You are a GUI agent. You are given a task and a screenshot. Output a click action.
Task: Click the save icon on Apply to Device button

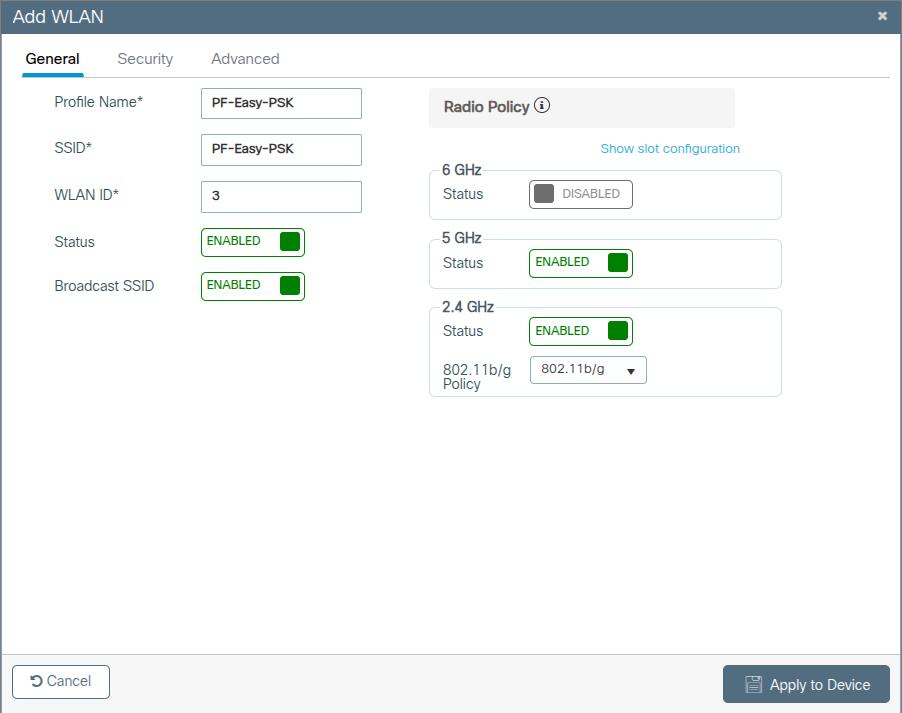(753, 684)
